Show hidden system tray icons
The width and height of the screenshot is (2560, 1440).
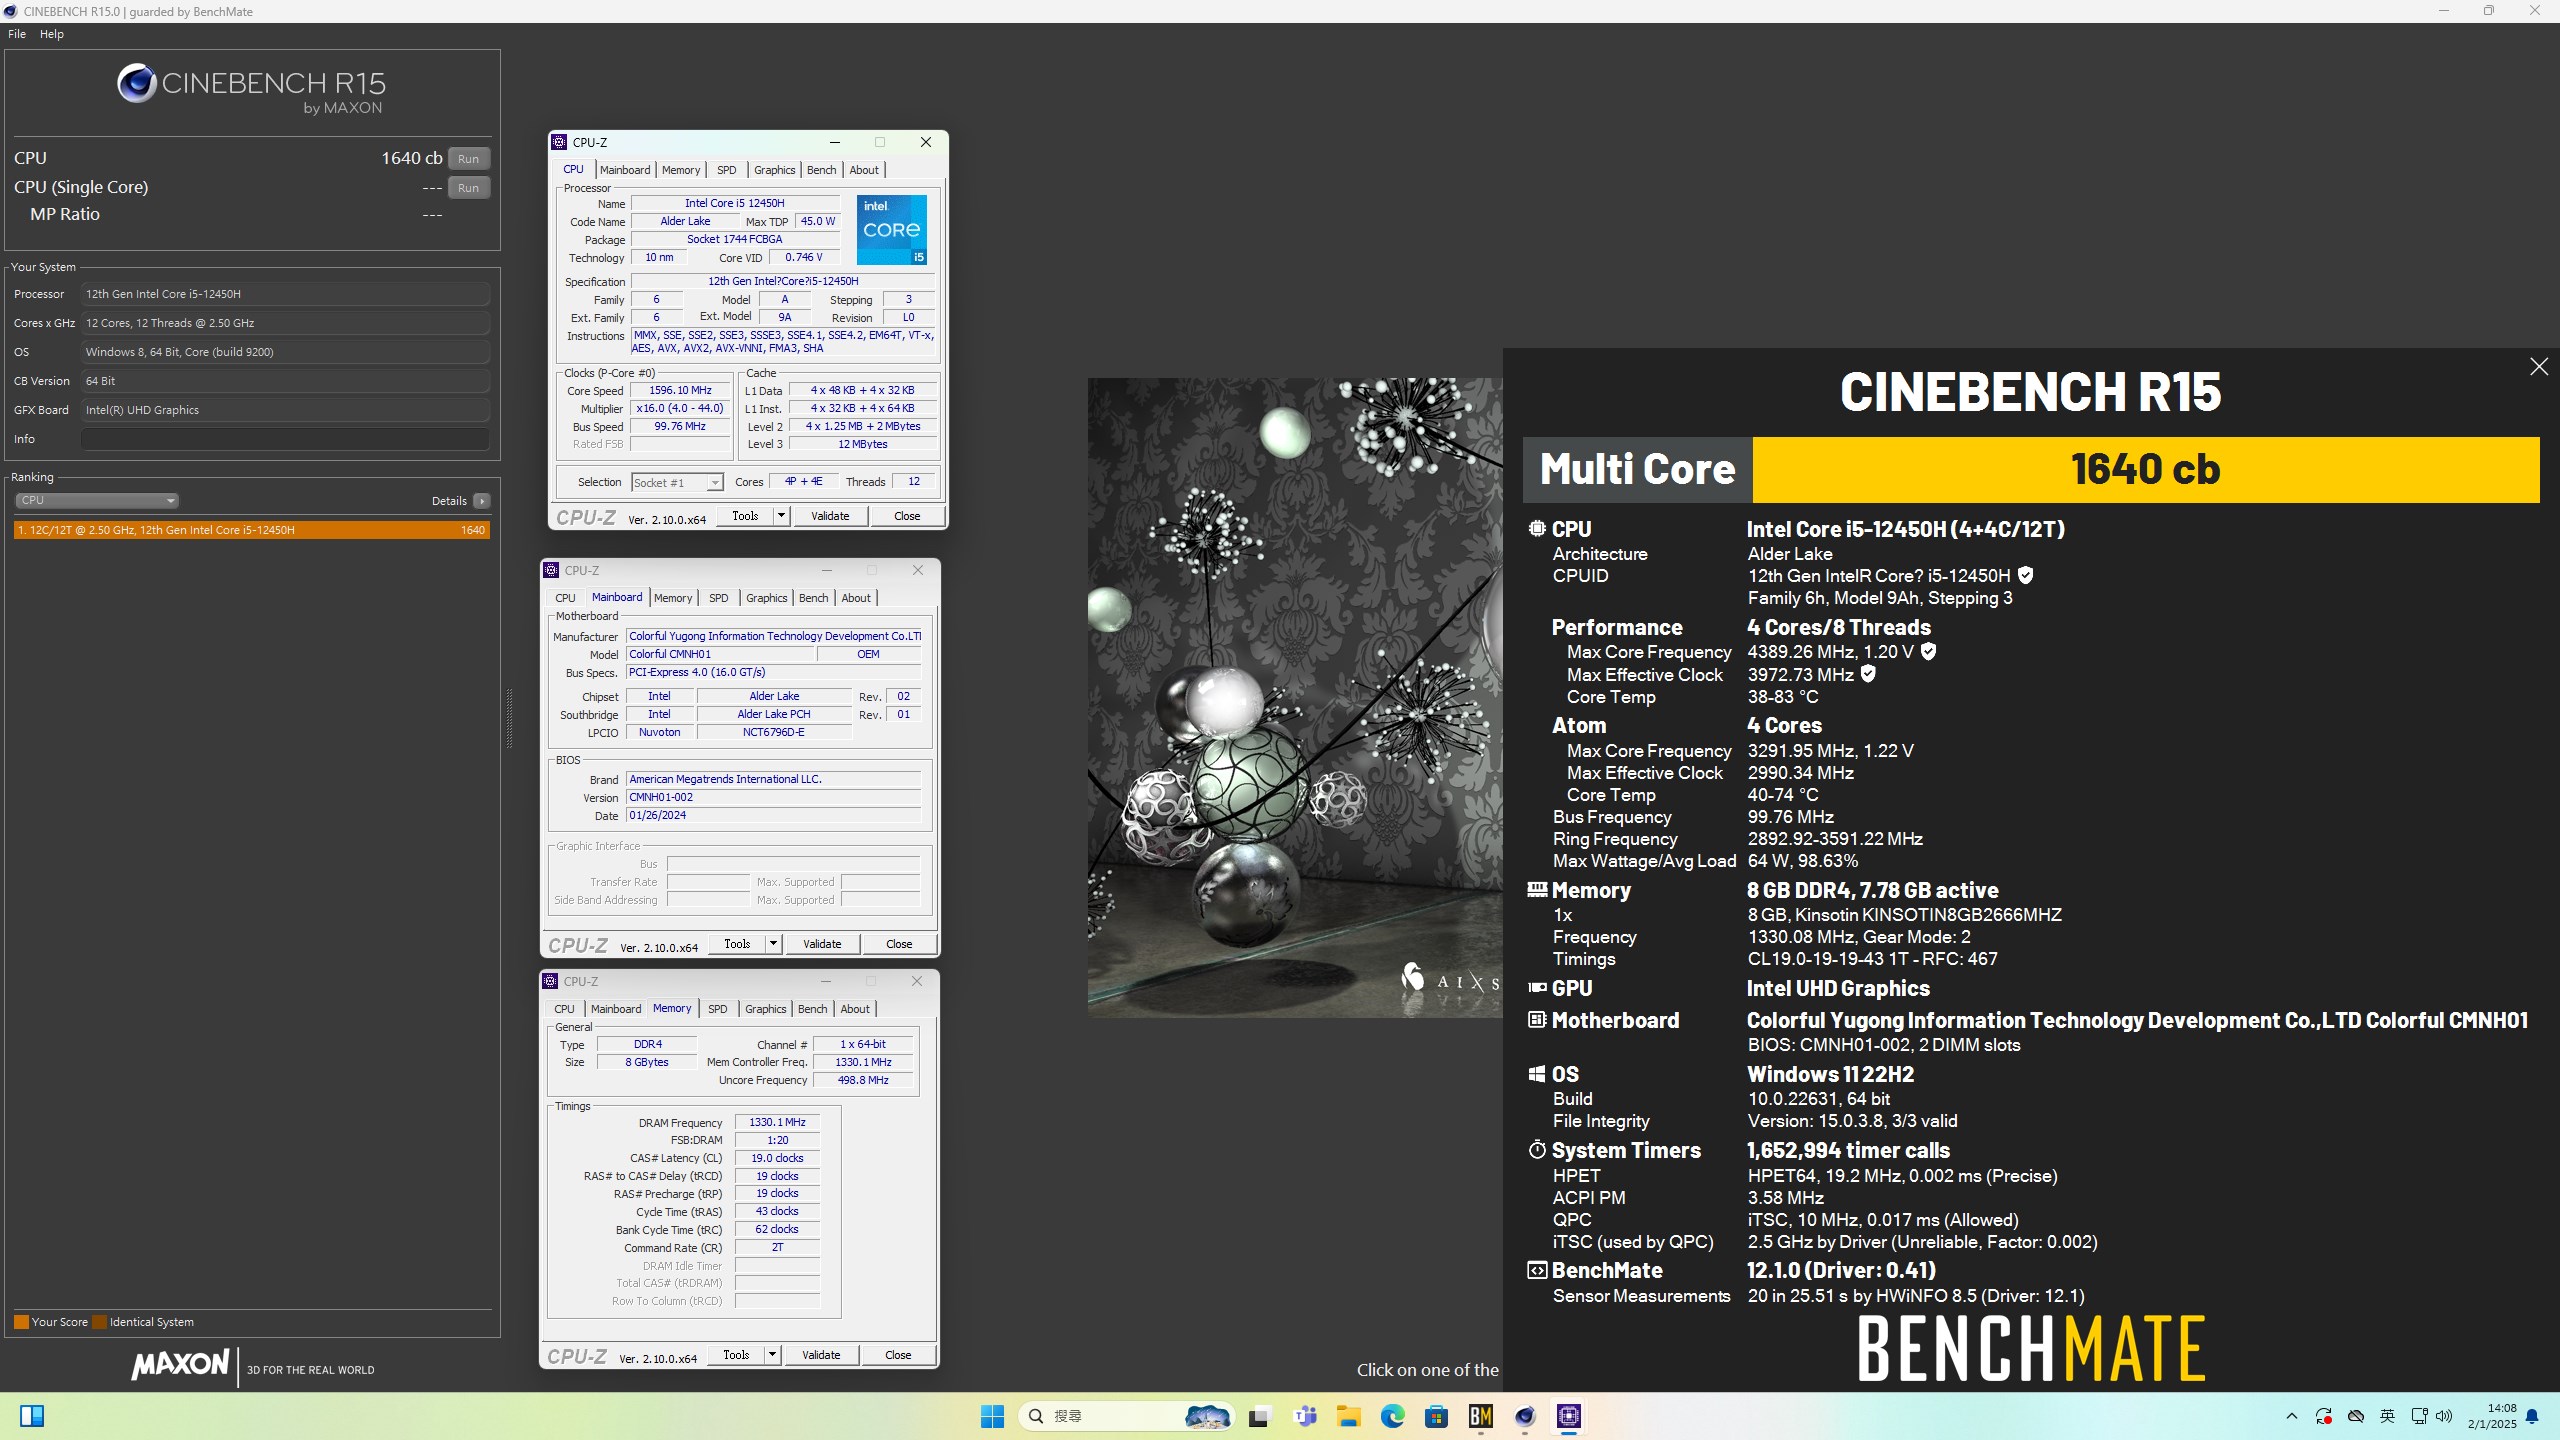2292,1416
